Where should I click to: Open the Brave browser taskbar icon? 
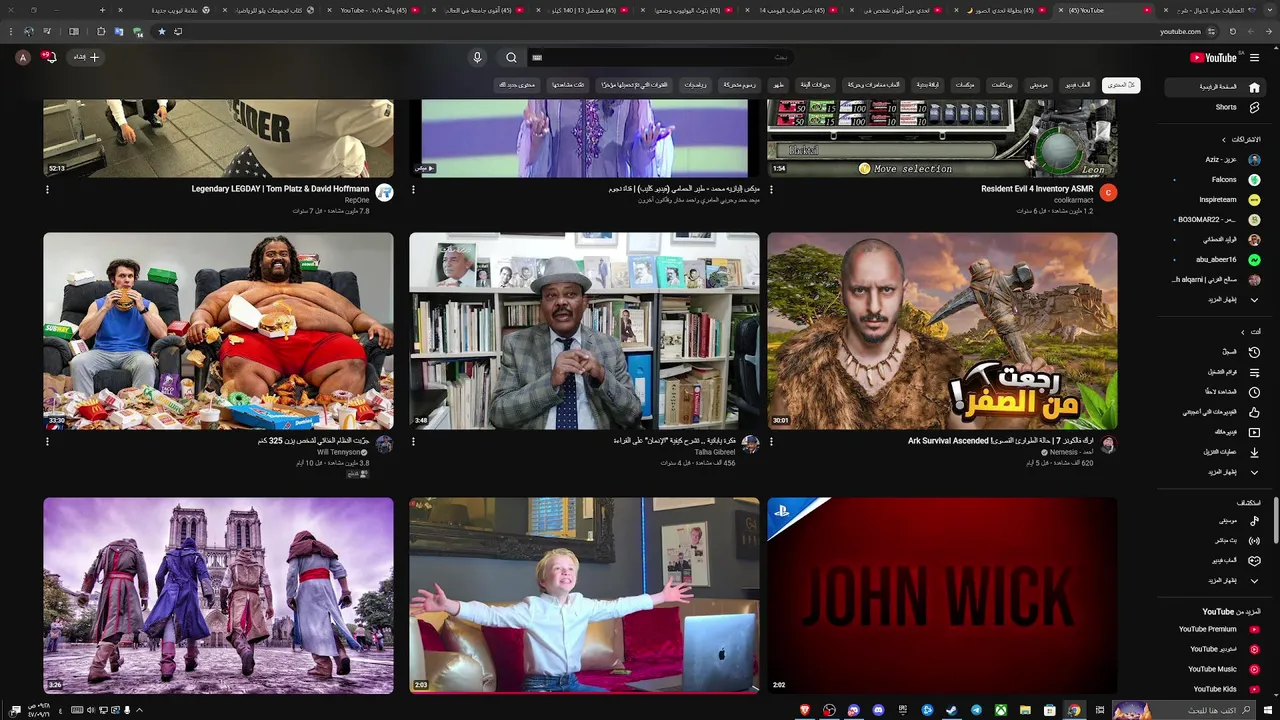(x=805, y=710)
